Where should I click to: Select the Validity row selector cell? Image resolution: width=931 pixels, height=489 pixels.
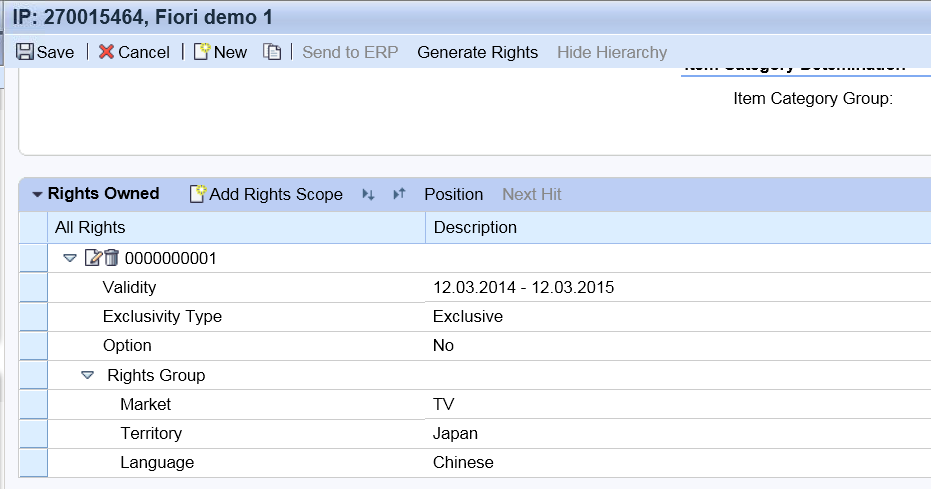[33, 288]
